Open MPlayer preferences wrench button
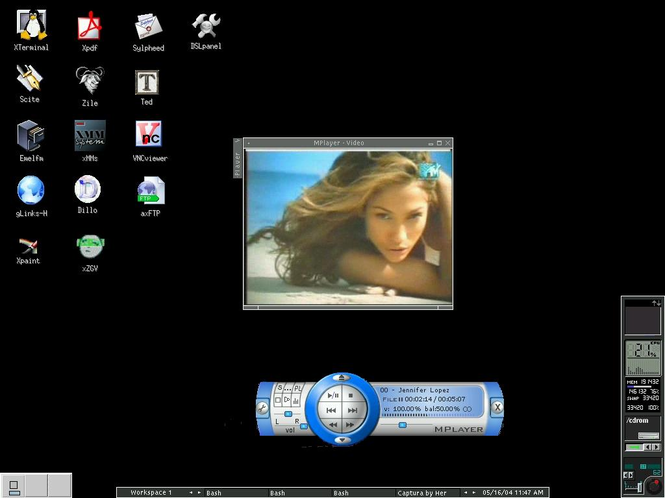Image resolution: width=665 pixels, height=498 pixels. click(262, 407)
